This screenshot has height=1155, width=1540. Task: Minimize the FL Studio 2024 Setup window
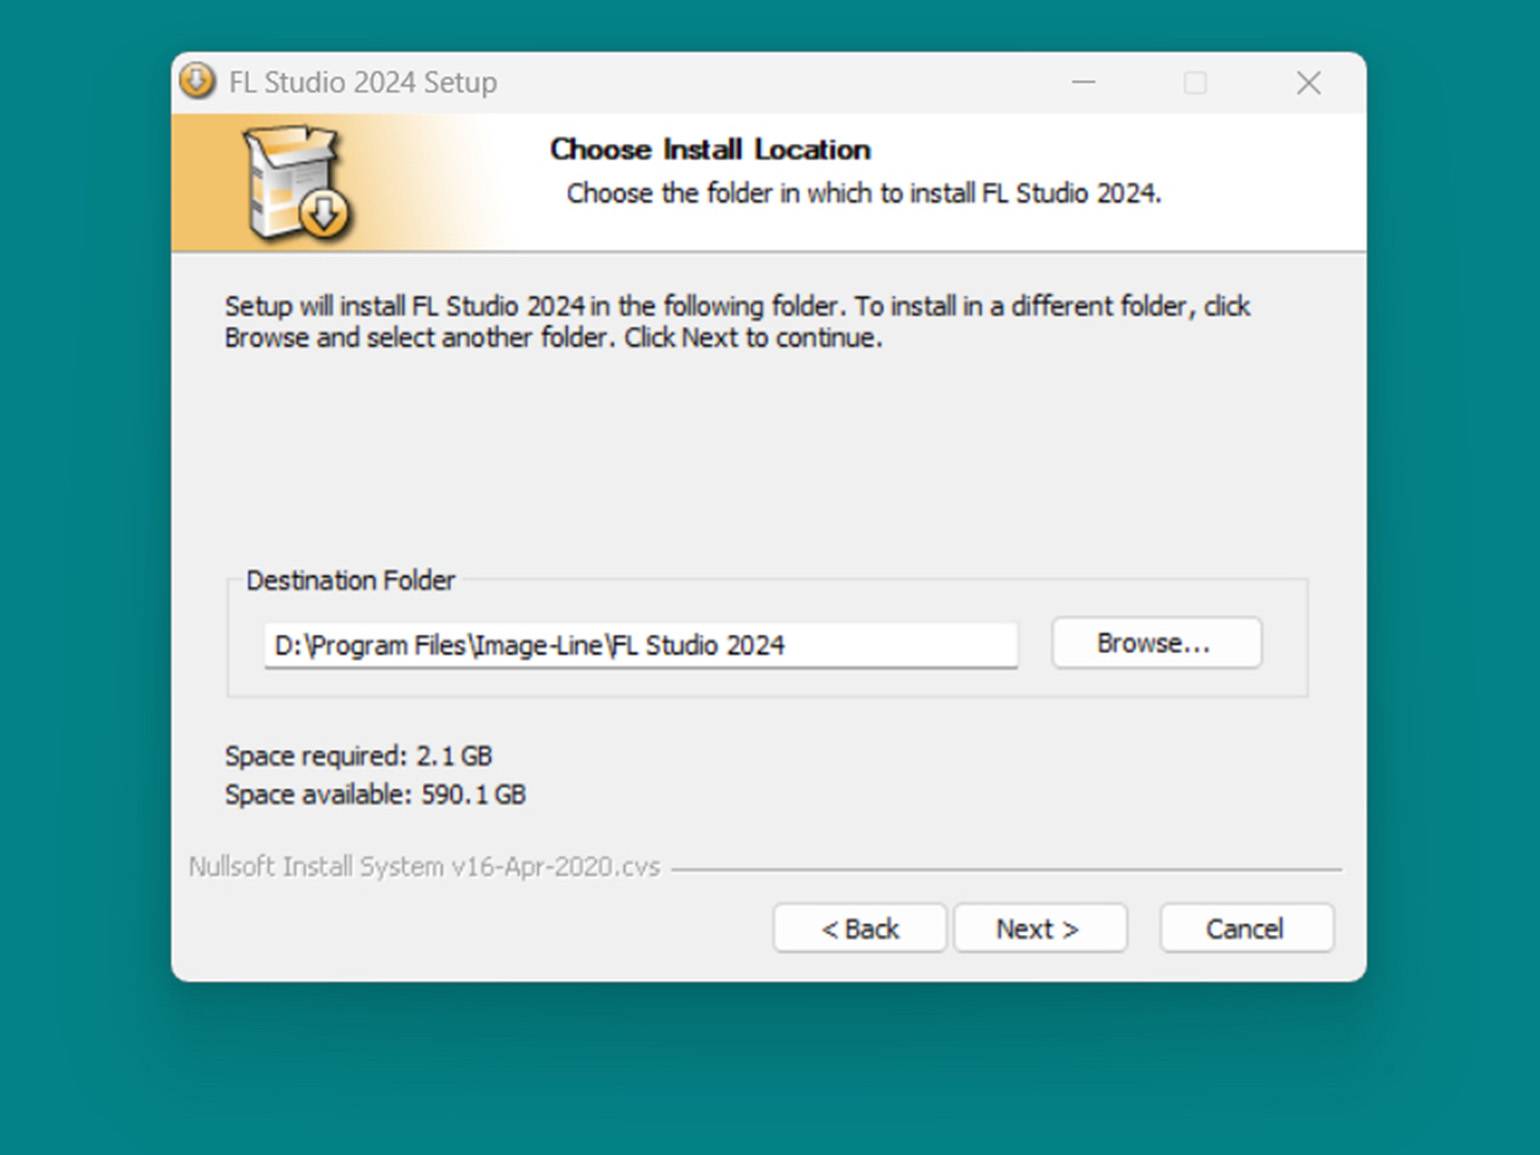(1084, 82)
